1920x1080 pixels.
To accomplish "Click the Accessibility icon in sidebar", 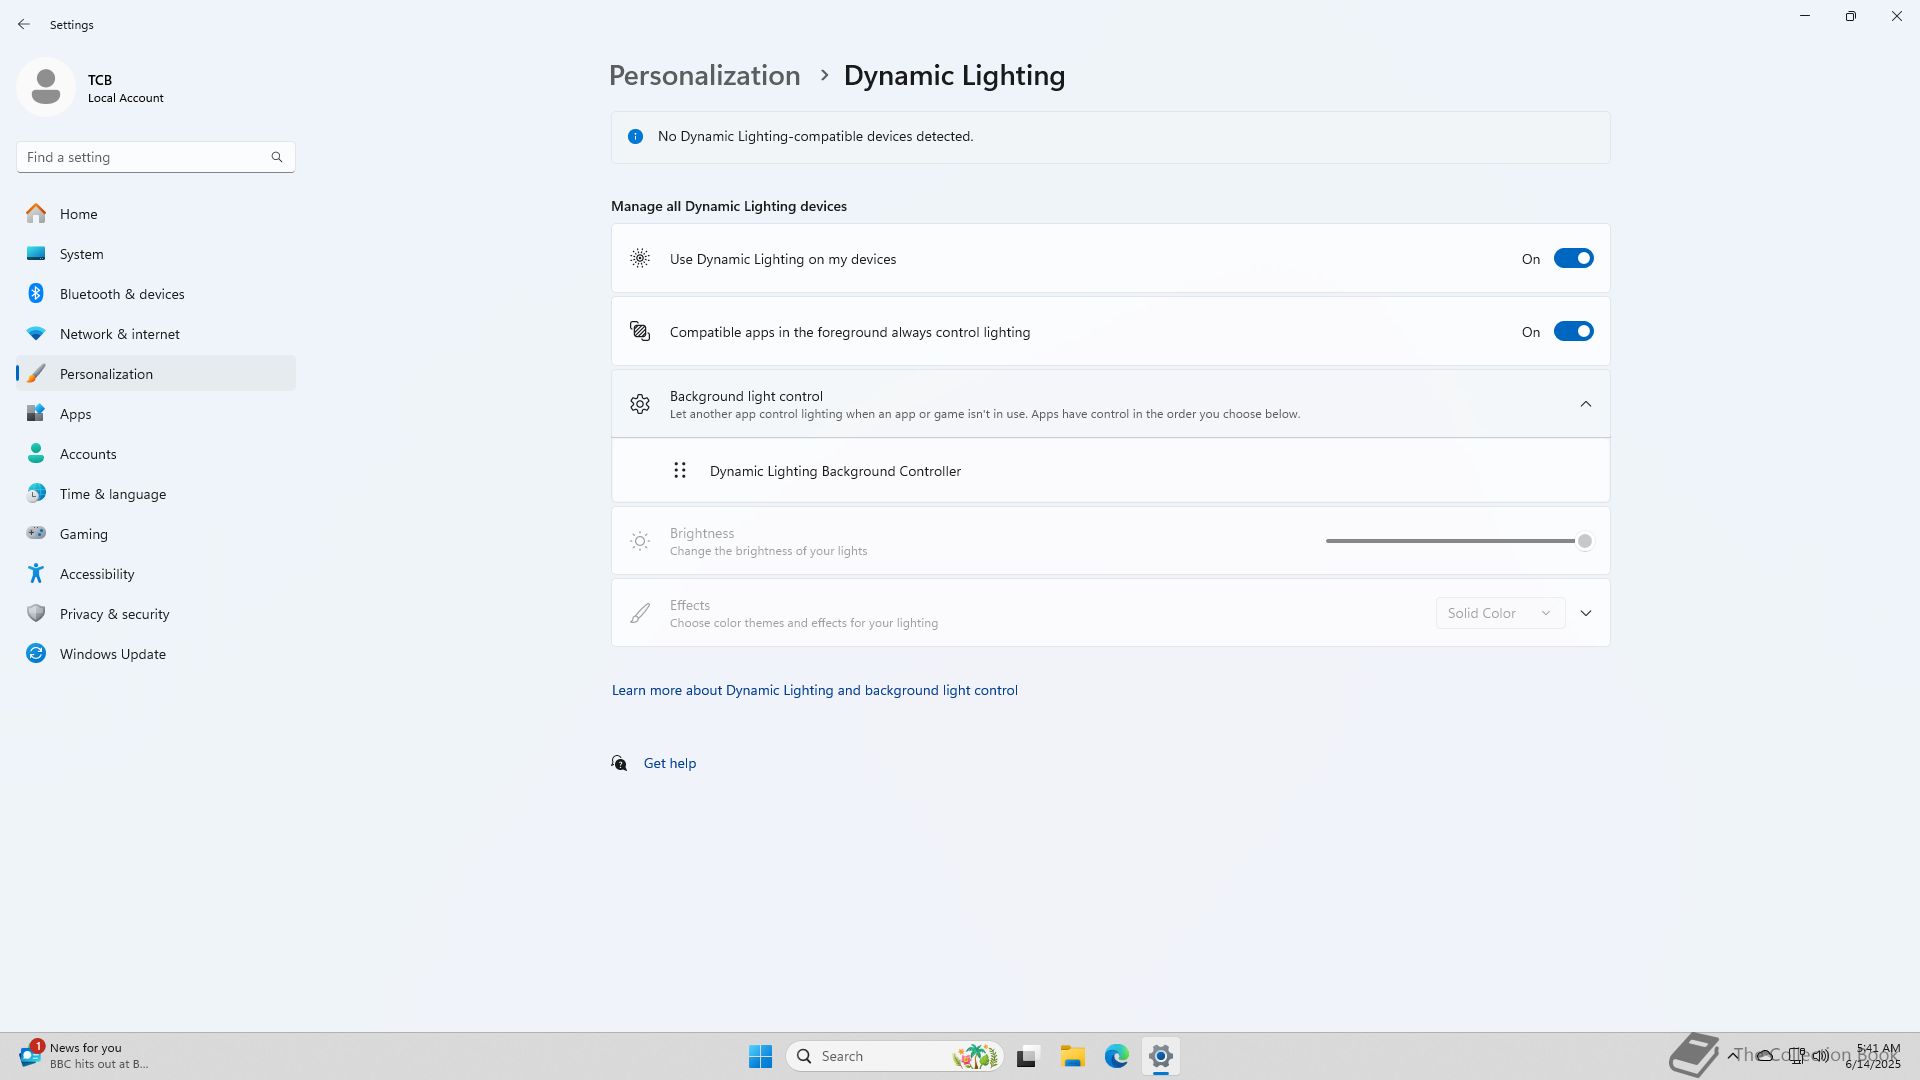I will pos(36,573).
